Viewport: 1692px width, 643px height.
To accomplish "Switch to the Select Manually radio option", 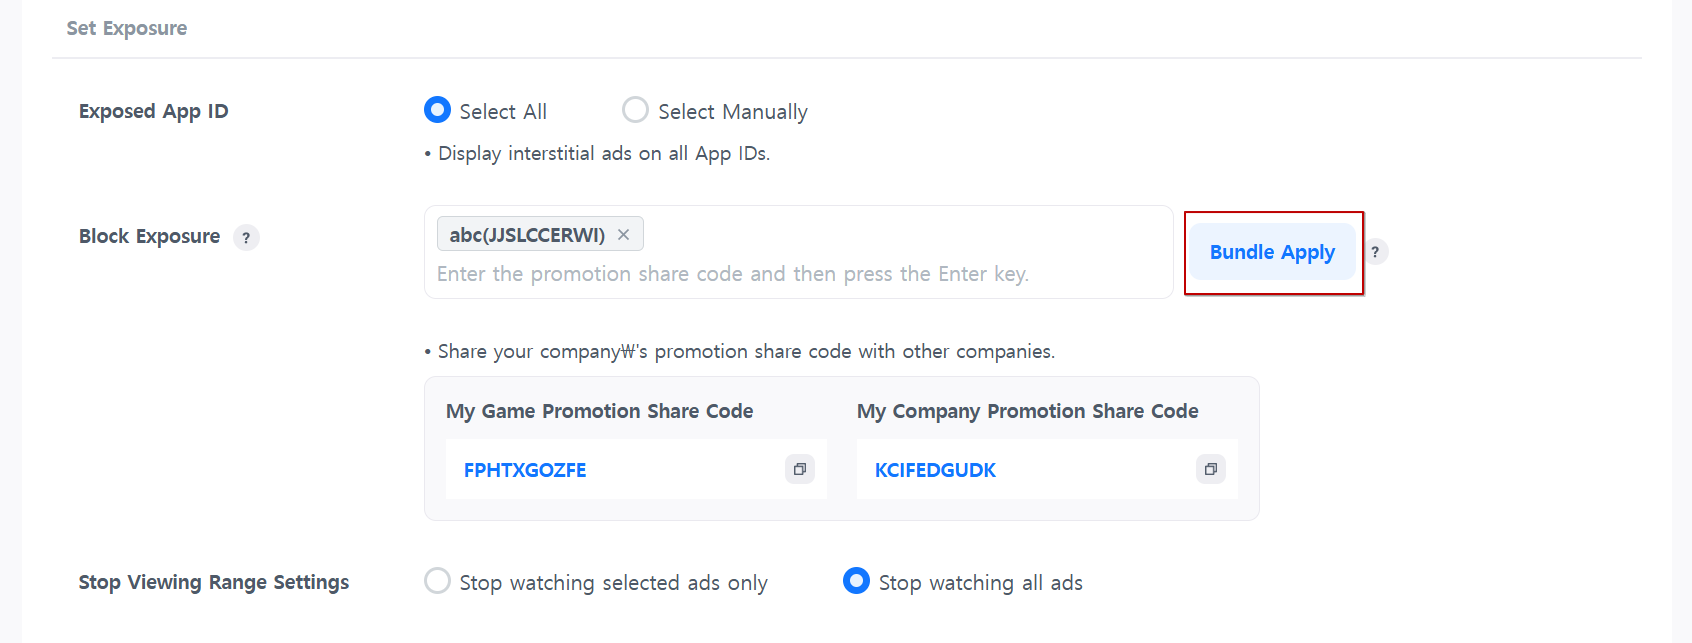I will pos(635,110).
